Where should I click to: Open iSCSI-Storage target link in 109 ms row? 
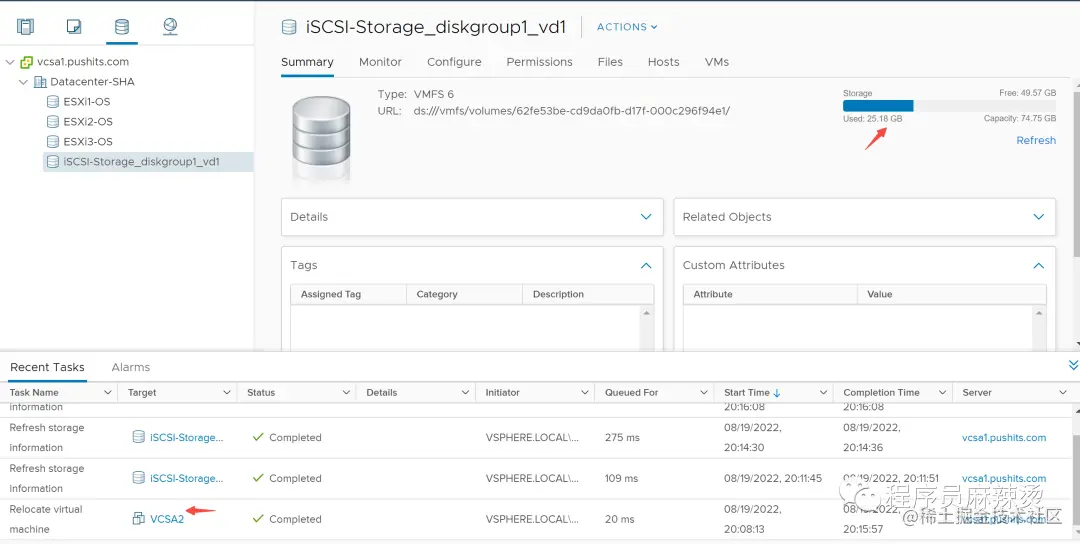point(187,478)
